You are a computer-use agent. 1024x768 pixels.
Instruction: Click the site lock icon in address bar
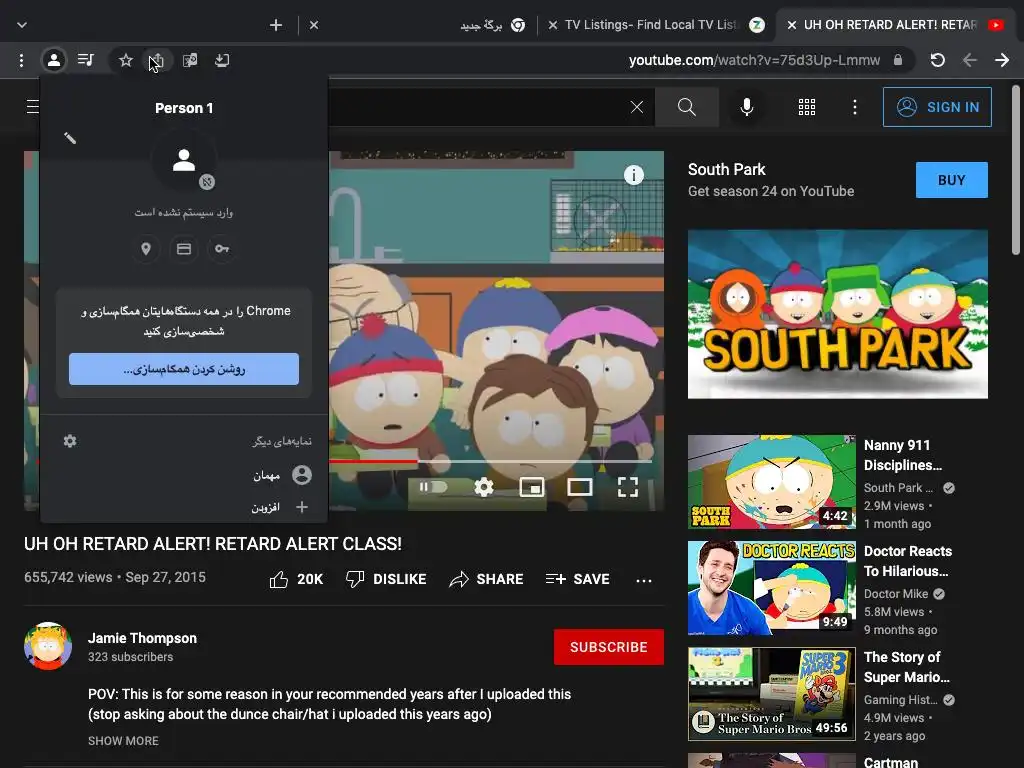898,60
